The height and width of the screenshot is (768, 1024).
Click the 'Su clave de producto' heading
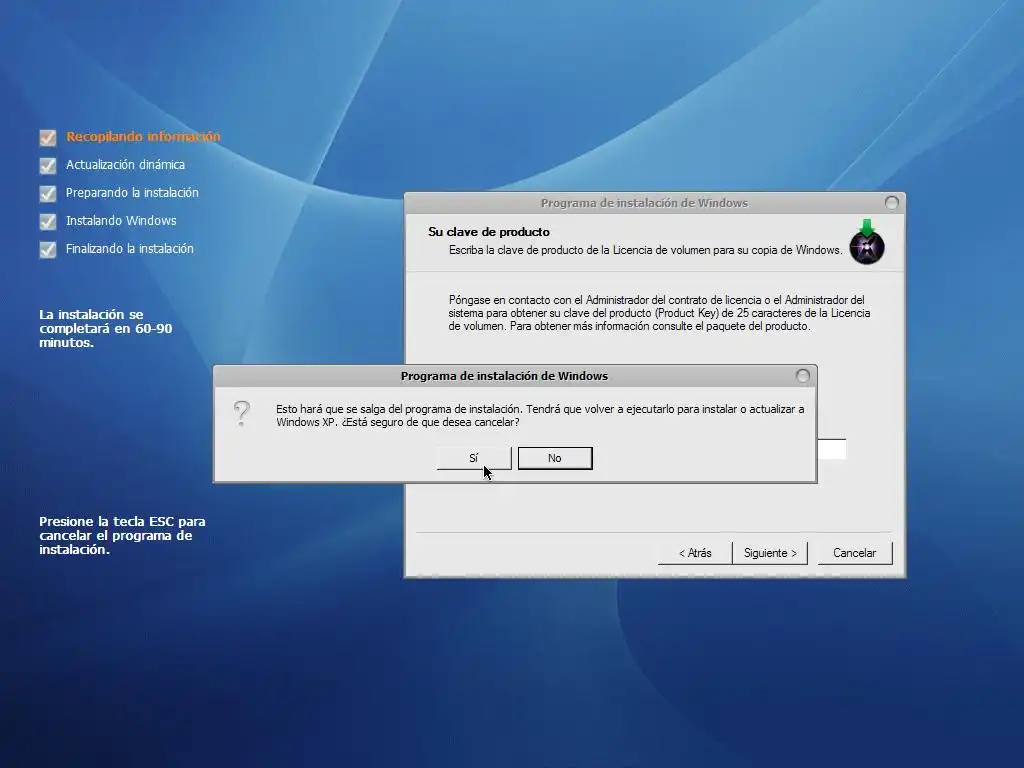coord(489,232)
